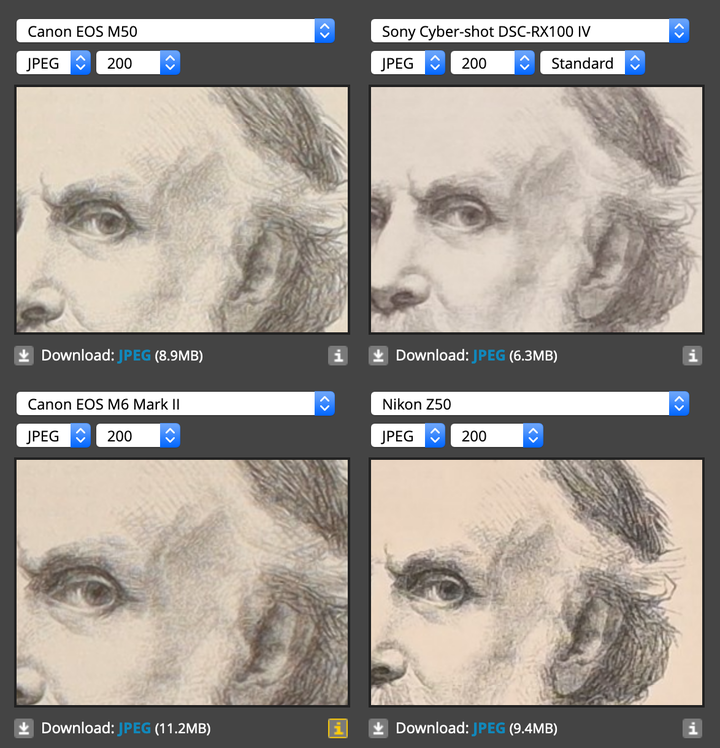Click the download icon under Nikon Z50 image

point(378,728)
